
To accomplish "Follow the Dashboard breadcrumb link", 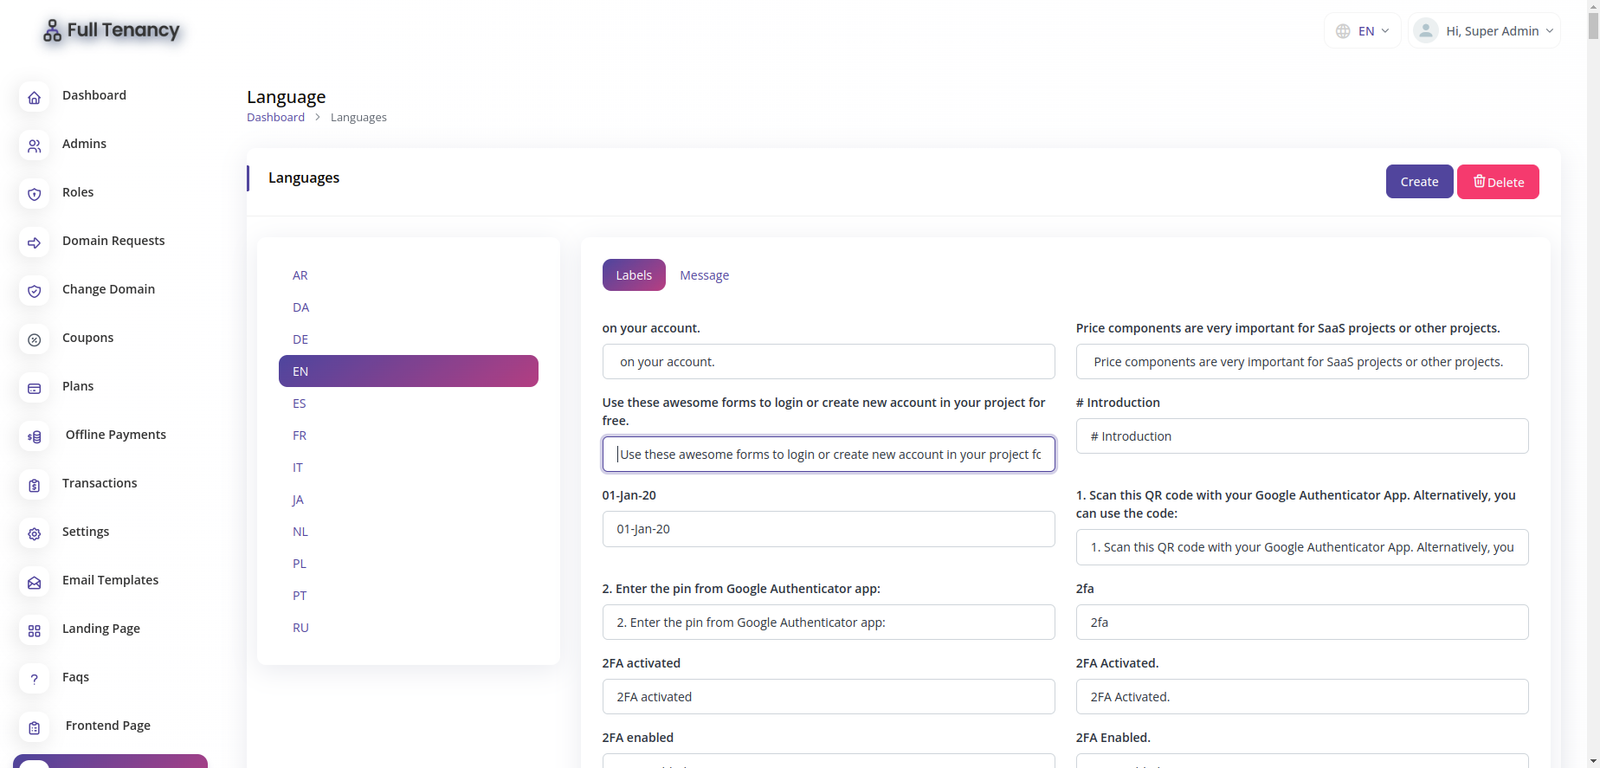I will tap(275, 117).
